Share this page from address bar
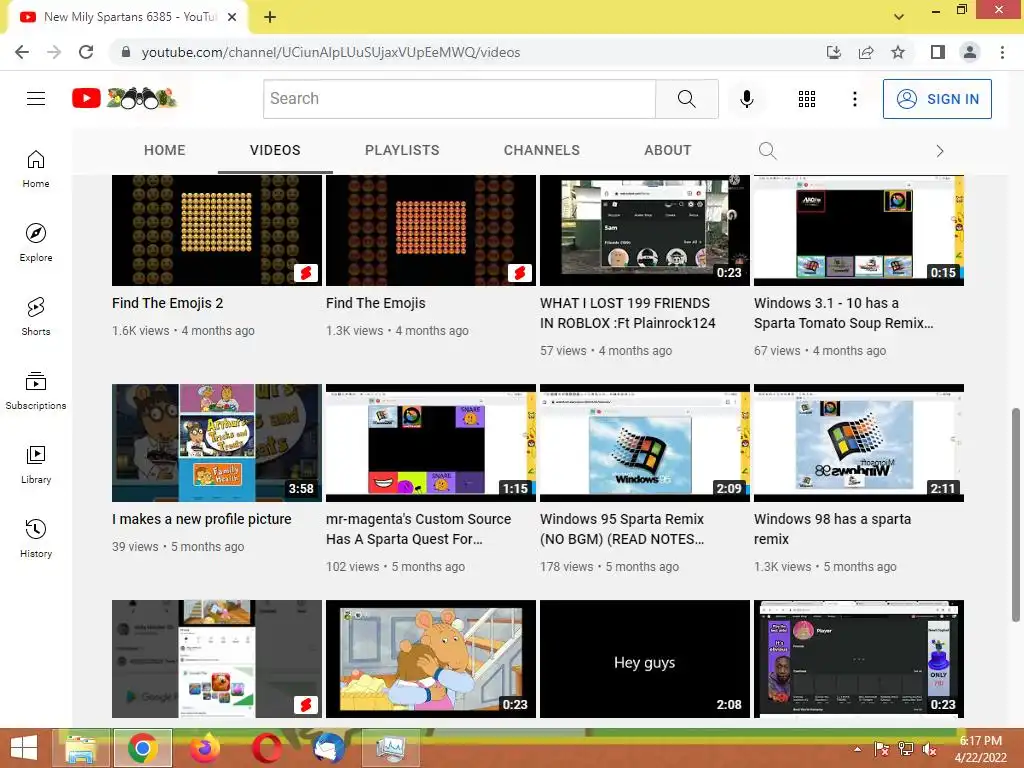This screenshot has height=768, width=1024. 866,52
